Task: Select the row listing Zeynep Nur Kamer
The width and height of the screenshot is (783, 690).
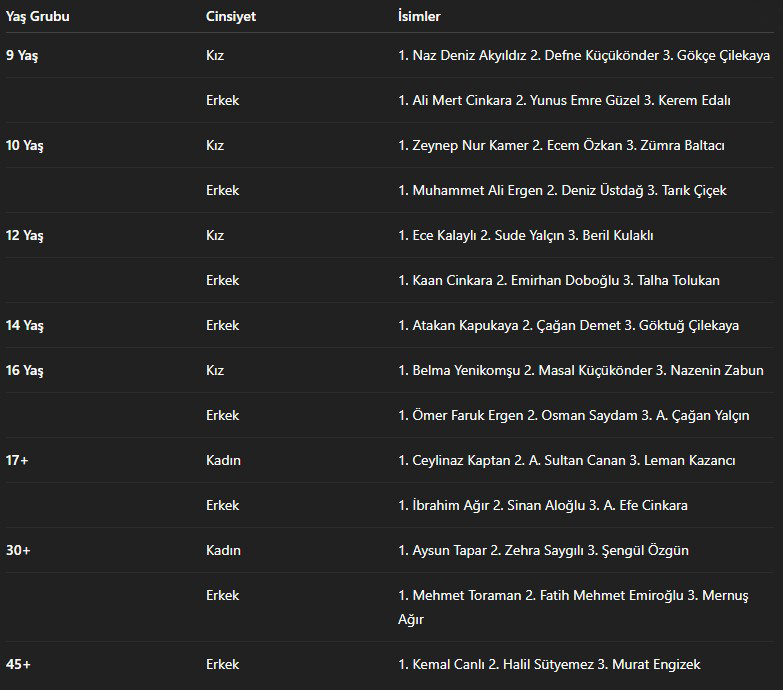Action: [561, 146]
